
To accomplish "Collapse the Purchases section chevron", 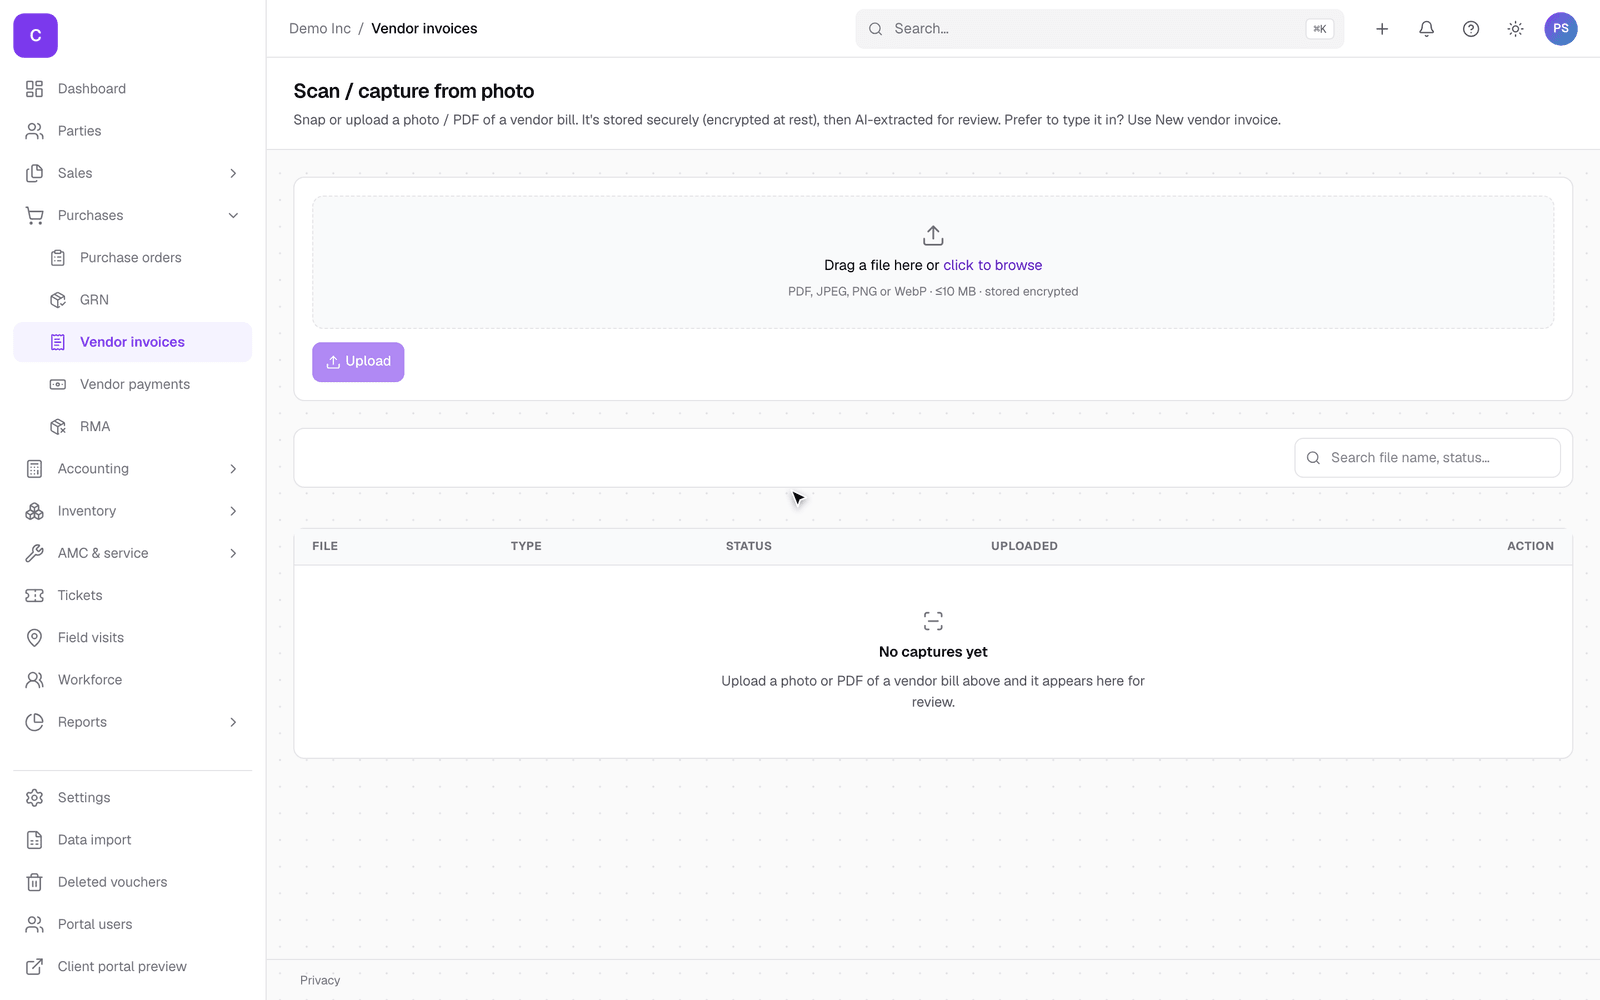I will 233,215.
